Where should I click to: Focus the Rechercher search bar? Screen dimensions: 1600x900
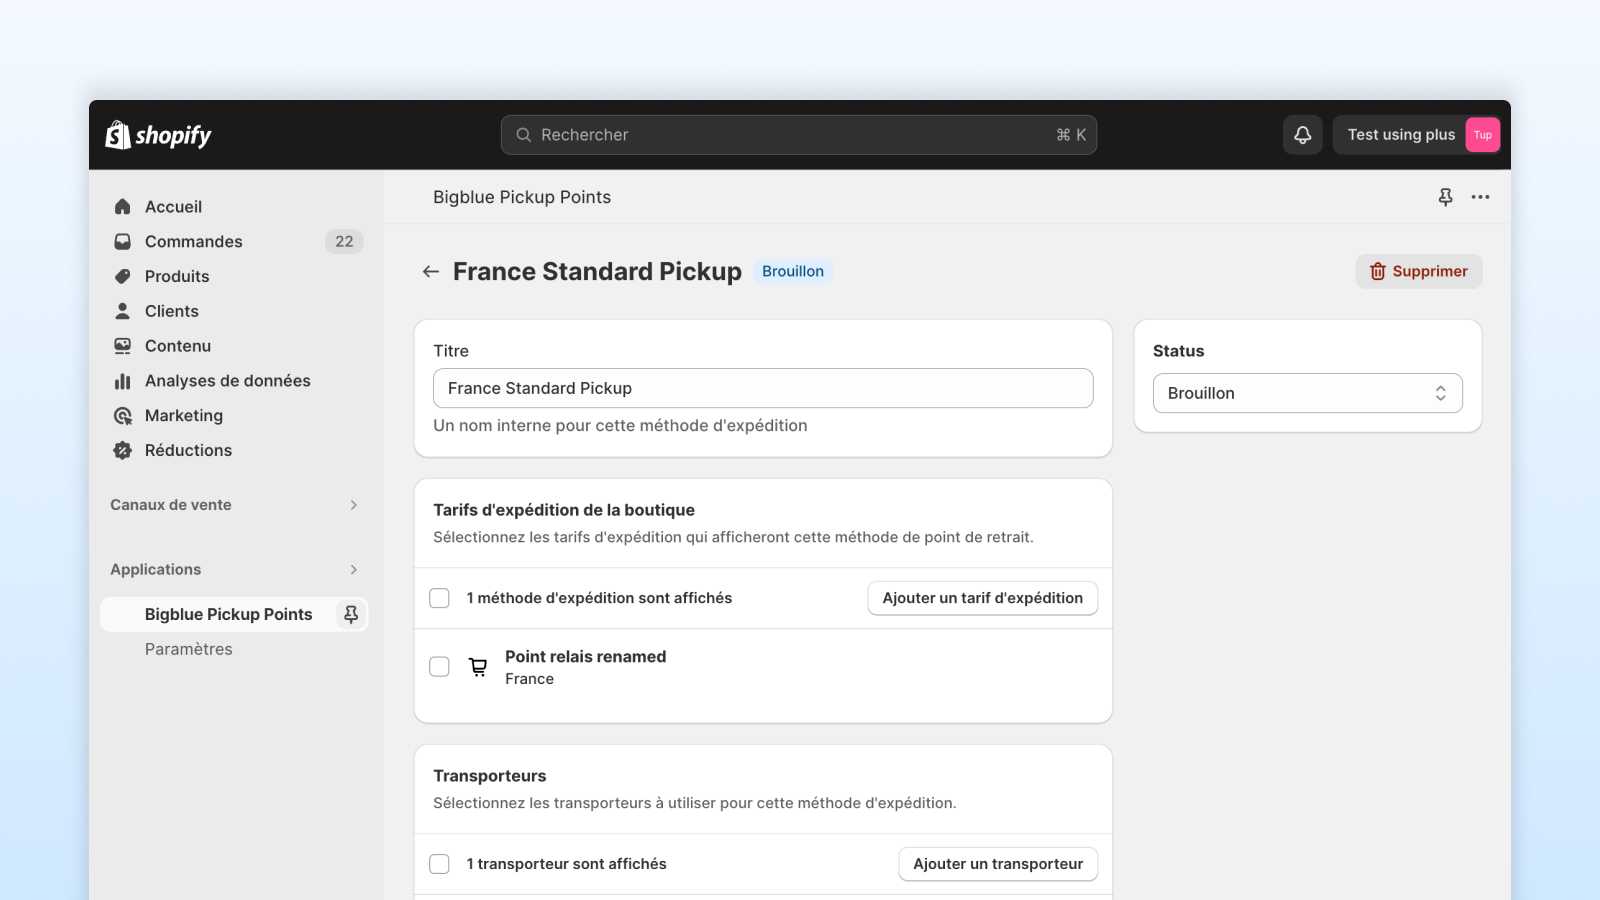(799, 135)
